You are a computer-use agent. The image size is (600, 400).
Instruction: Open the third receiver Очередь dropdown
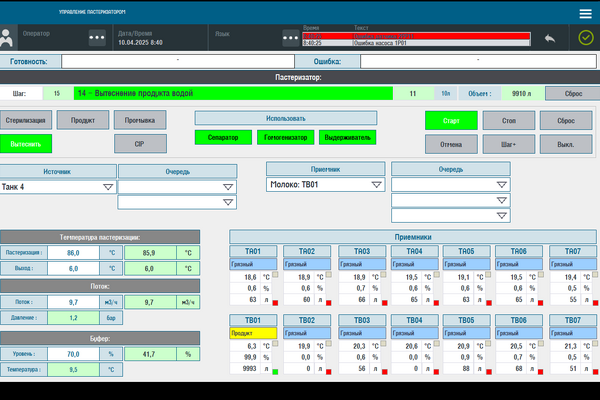pyautogui.click(x=451, y=216)
